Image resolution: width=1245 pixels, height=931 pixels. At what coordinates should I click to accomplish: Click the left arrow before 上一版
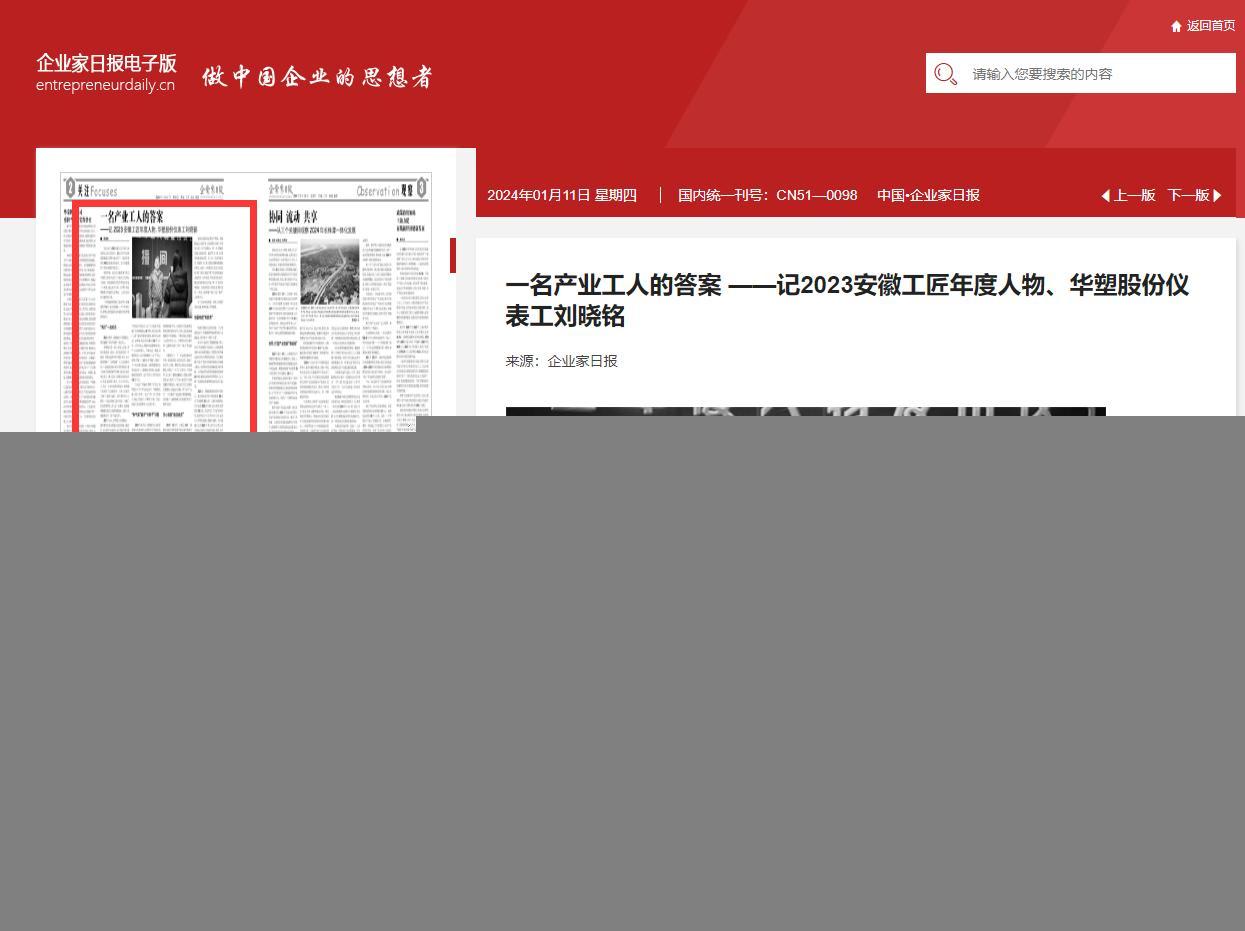(1105, 196)
